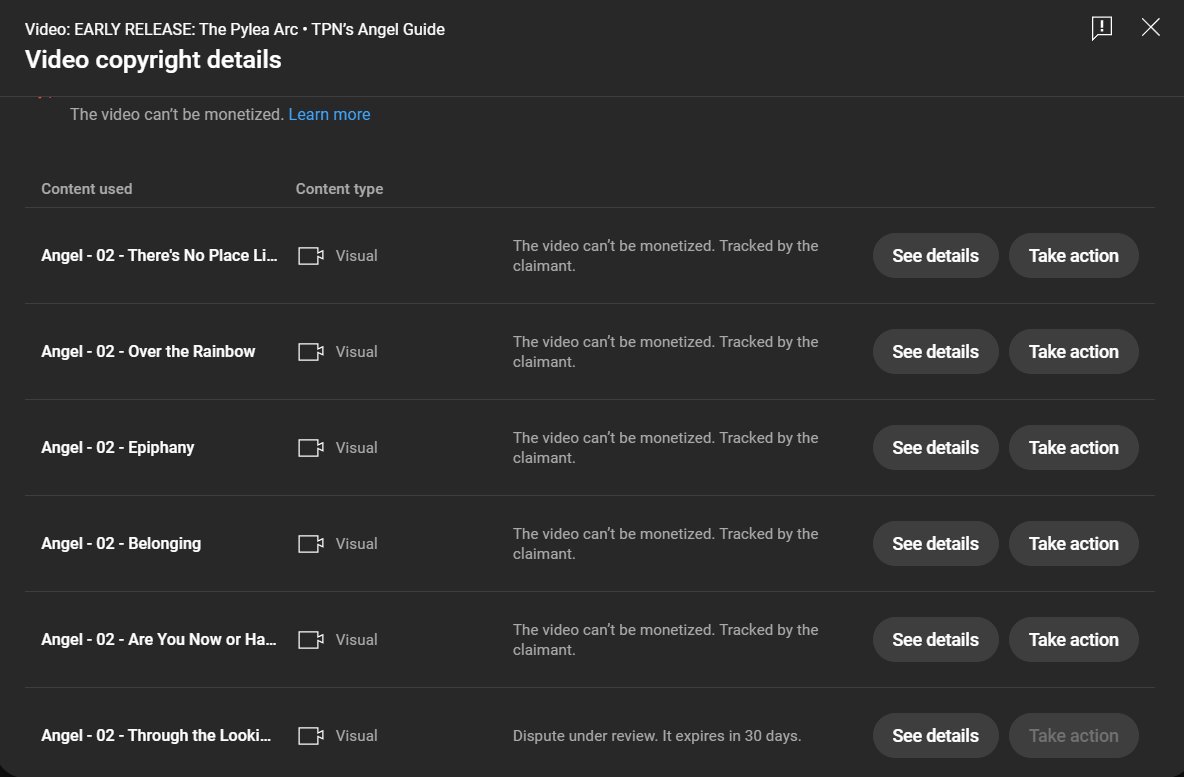
Task: See details for Epiphany claim
Action: pyautogui.click(x=936, y=447)
